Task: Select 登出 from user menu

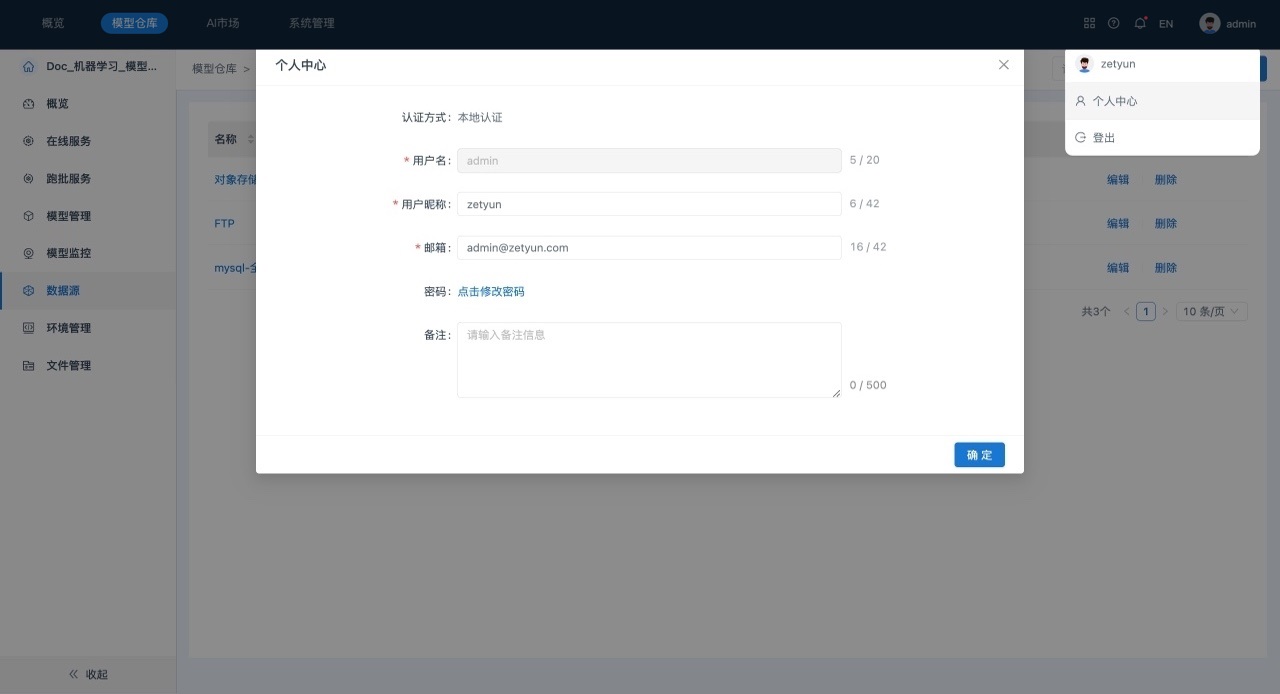Action: pyautogui.click(x=1103, y=138)
